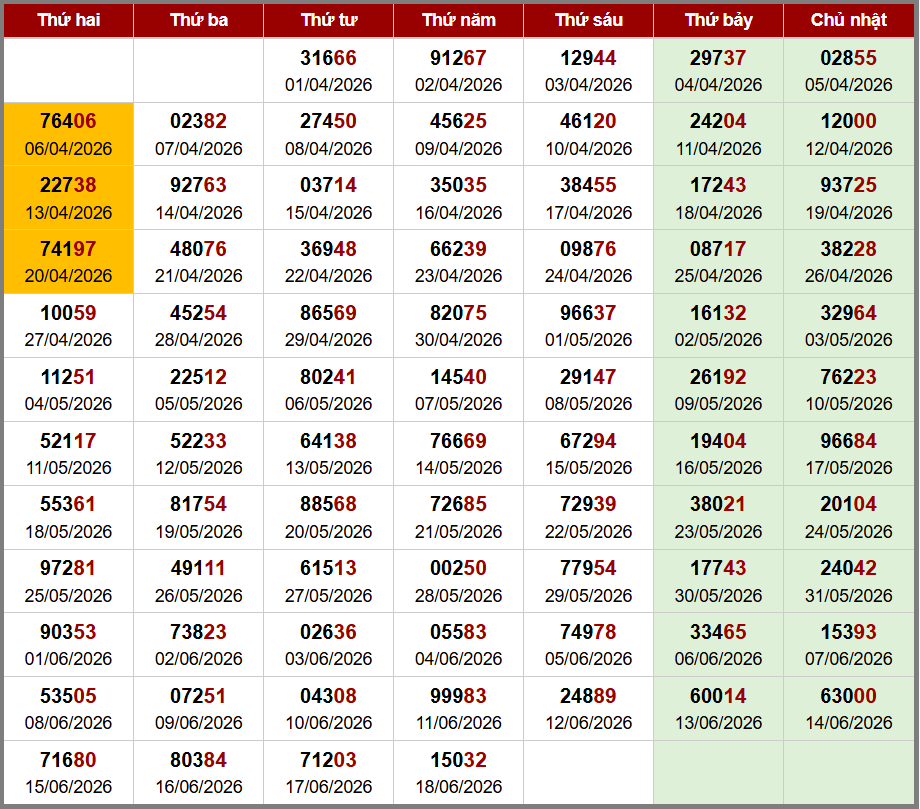The width and height of the screenshot is (920, 809).
Task: Click the Thứ tư column header
Action: (x=329, y=20)
